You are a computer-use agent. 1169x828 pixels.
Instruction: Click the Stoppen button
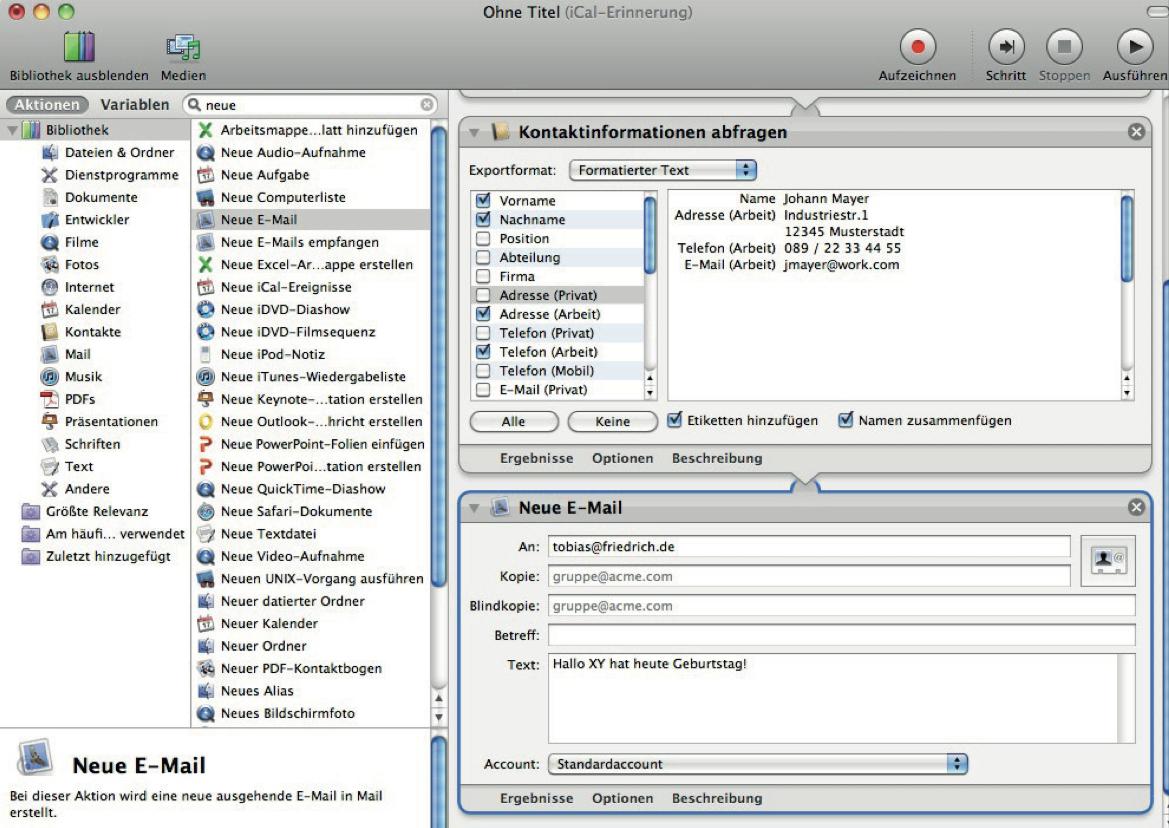[1064, 47]
